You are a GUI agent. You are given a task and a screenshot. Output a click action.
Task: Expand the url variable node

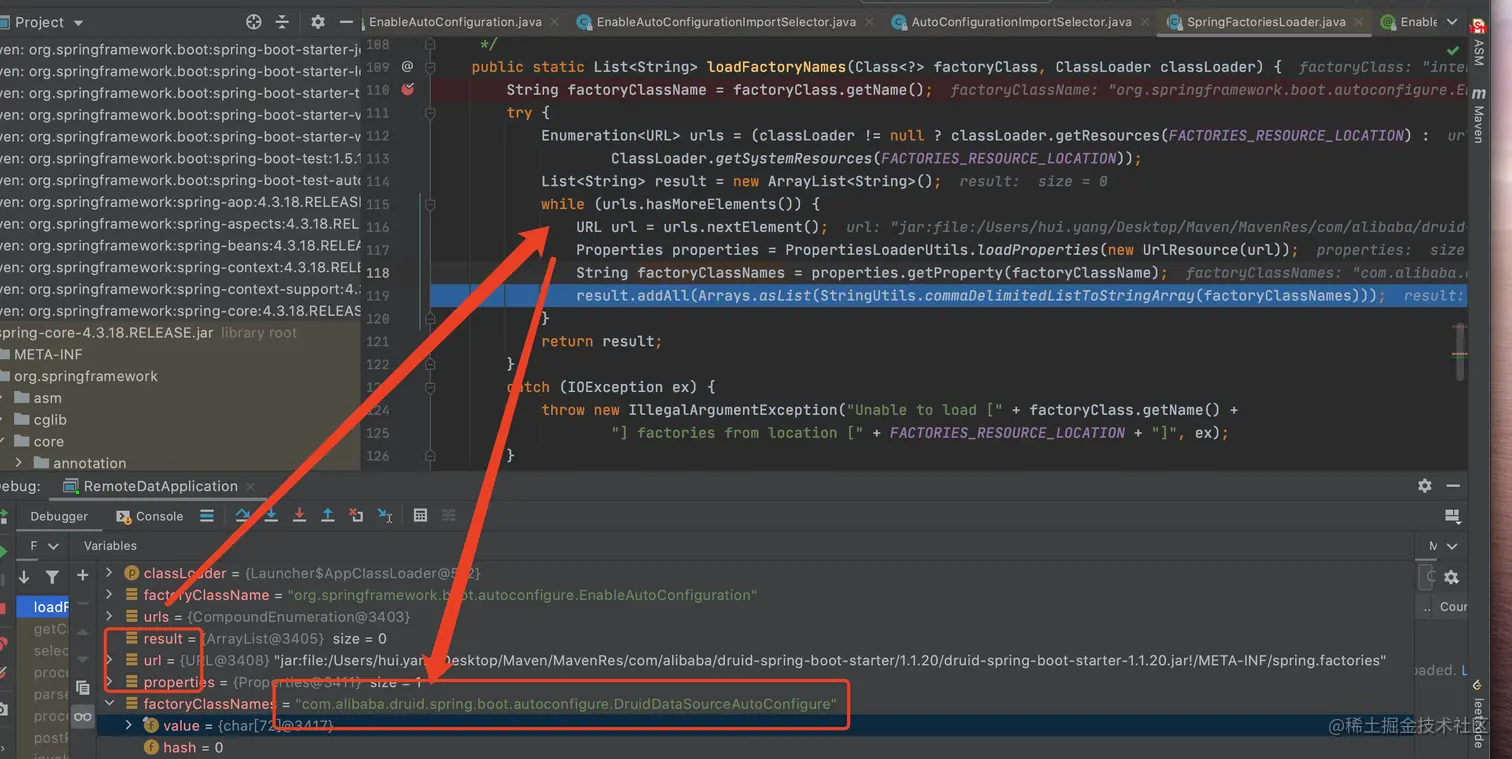pyautogui.click(x=110, y=660)
